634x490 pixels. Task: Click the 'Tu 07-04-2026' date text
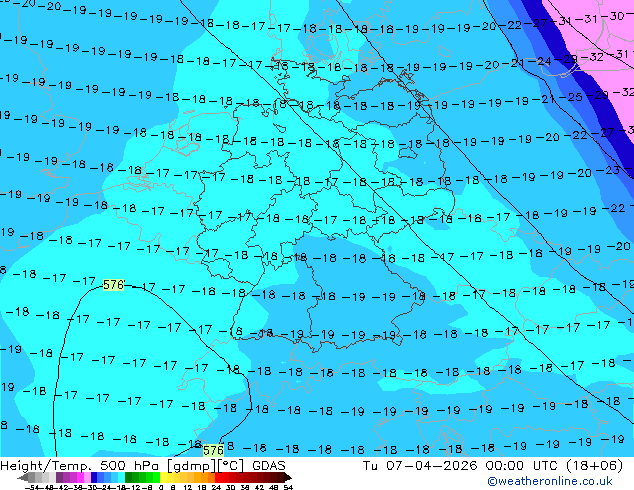(420, 466)
